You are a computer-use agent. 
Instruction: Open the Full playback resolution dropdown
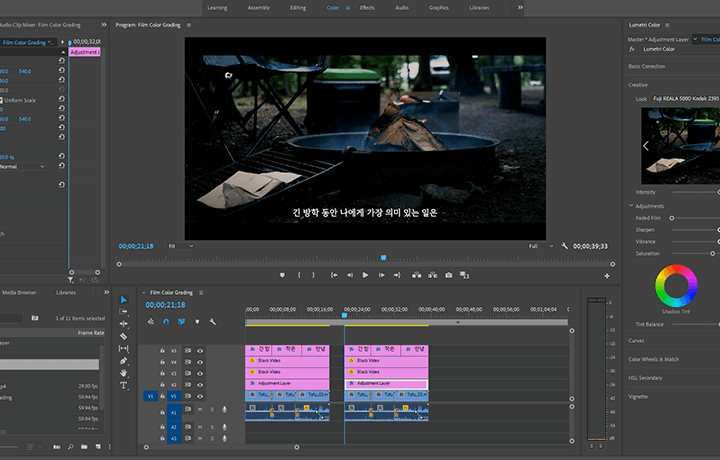point(541,246)
